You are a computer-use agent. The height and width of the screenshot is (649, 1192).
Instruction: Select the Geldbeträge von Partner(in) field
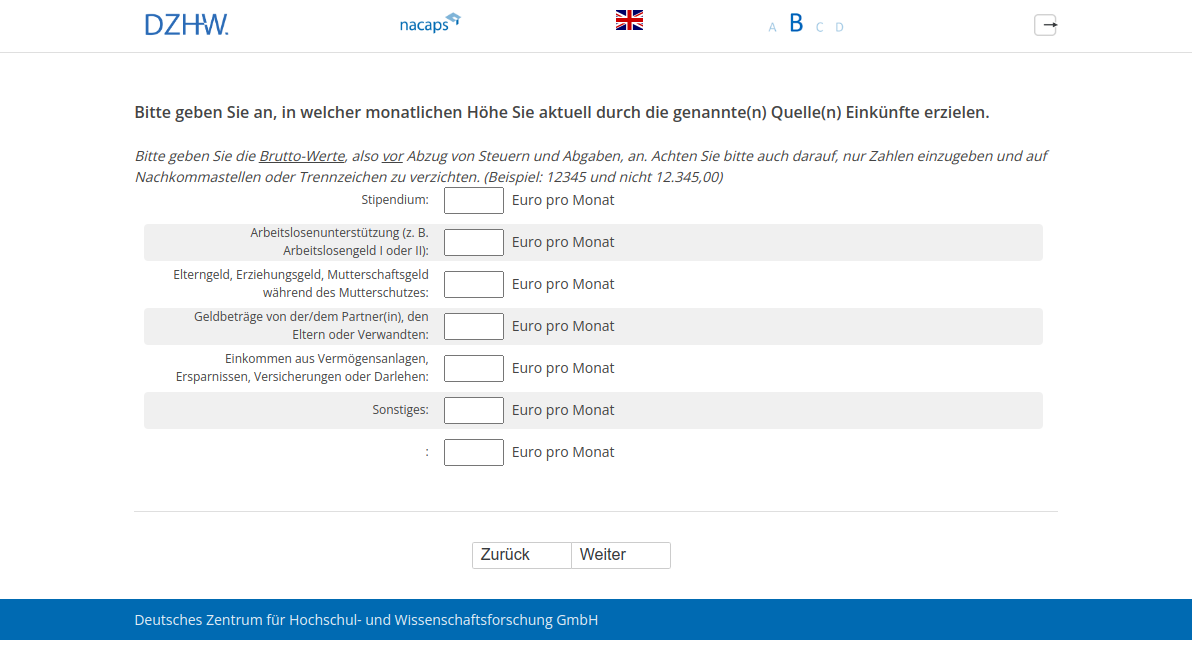473,326
